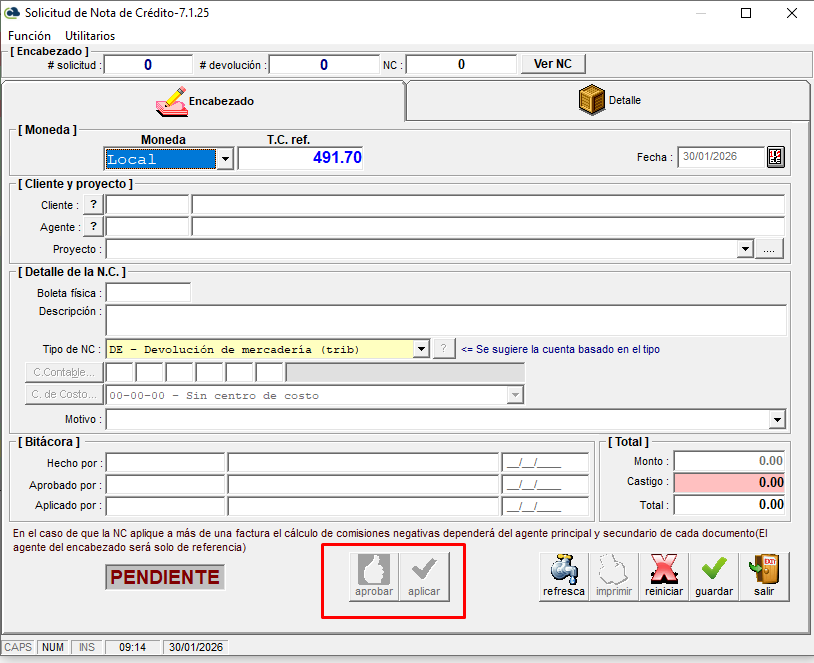This screenshot has width=814, height=663.
Task: Expand the Tipo de NC dropdown arrow
Action: click(x=421, y=349)
